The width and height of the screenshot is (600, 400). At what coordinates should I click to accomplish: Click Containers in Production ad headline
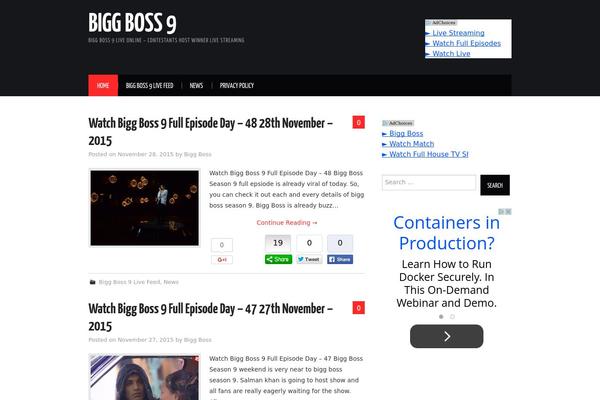pyautogui.click(x=447, y=233)
